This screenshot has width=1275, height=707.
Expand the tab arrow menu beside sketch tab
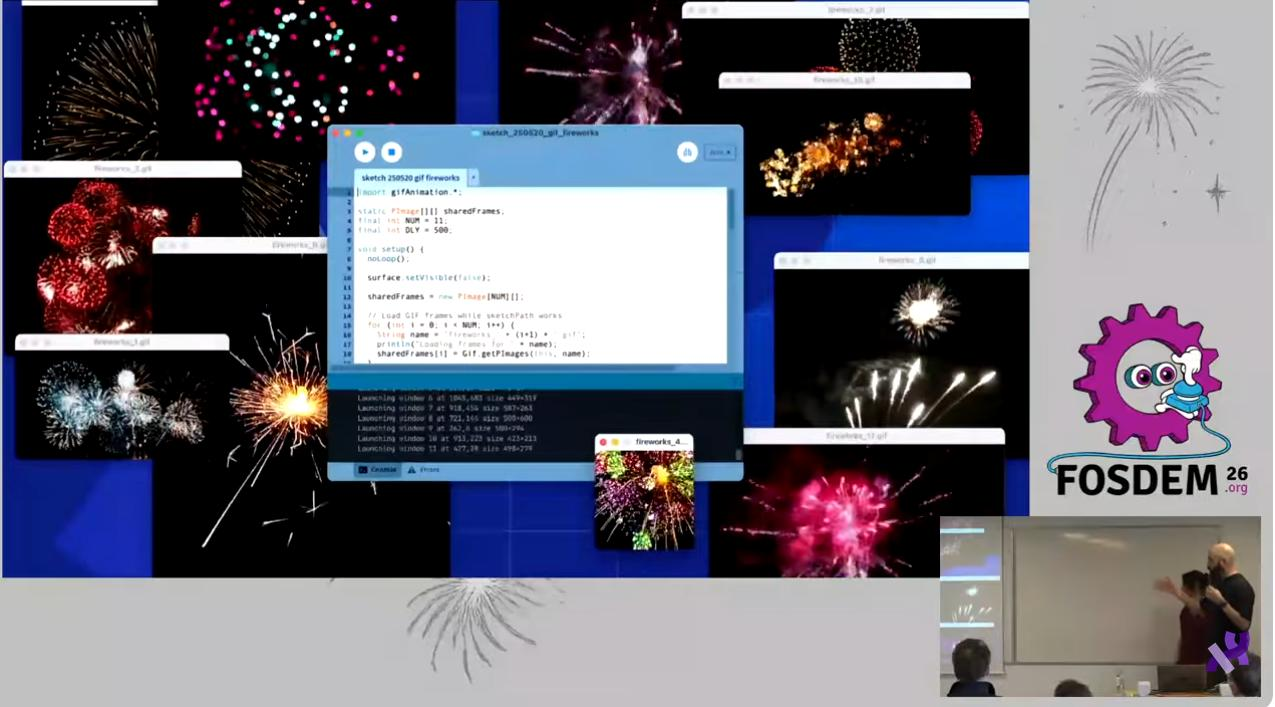(x=473, y=178)
